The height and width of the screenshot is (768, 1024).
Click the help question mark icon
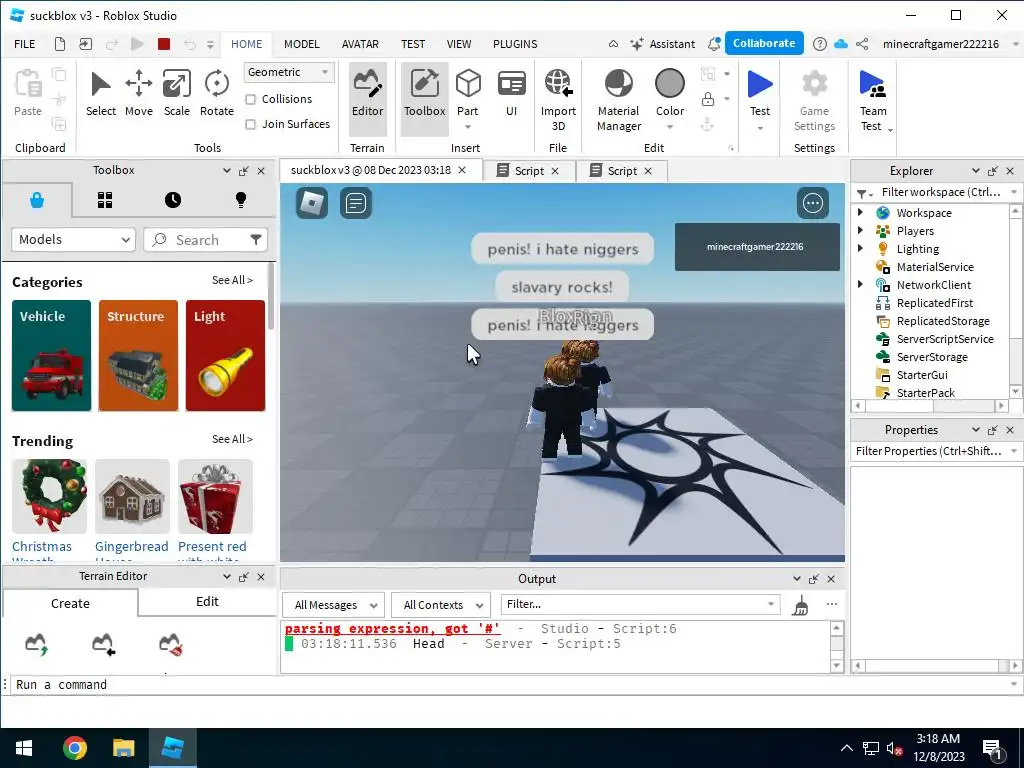pos(819,44)
